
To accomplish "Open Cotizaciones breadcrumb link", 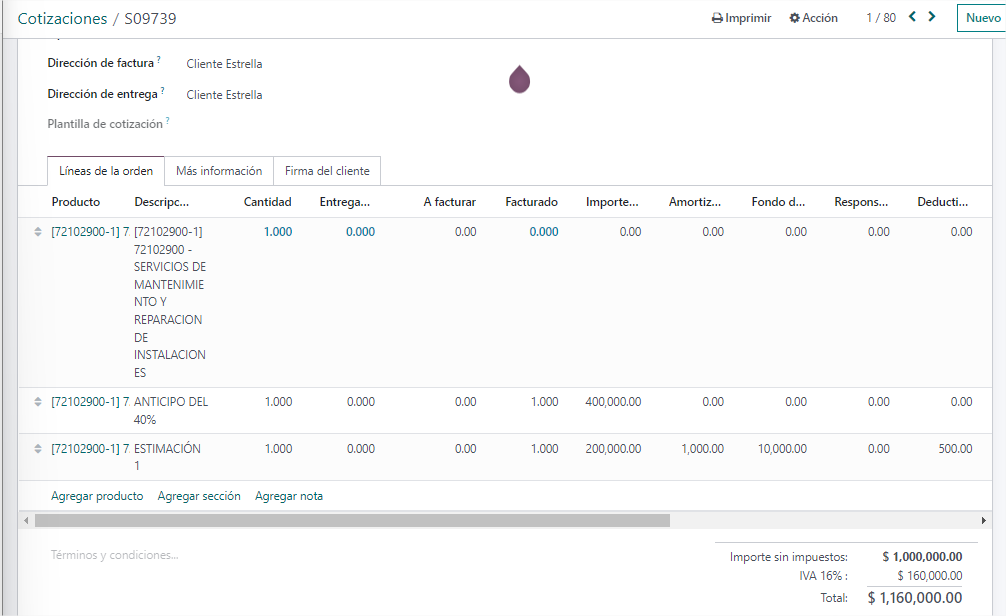I will coord(62,19).
